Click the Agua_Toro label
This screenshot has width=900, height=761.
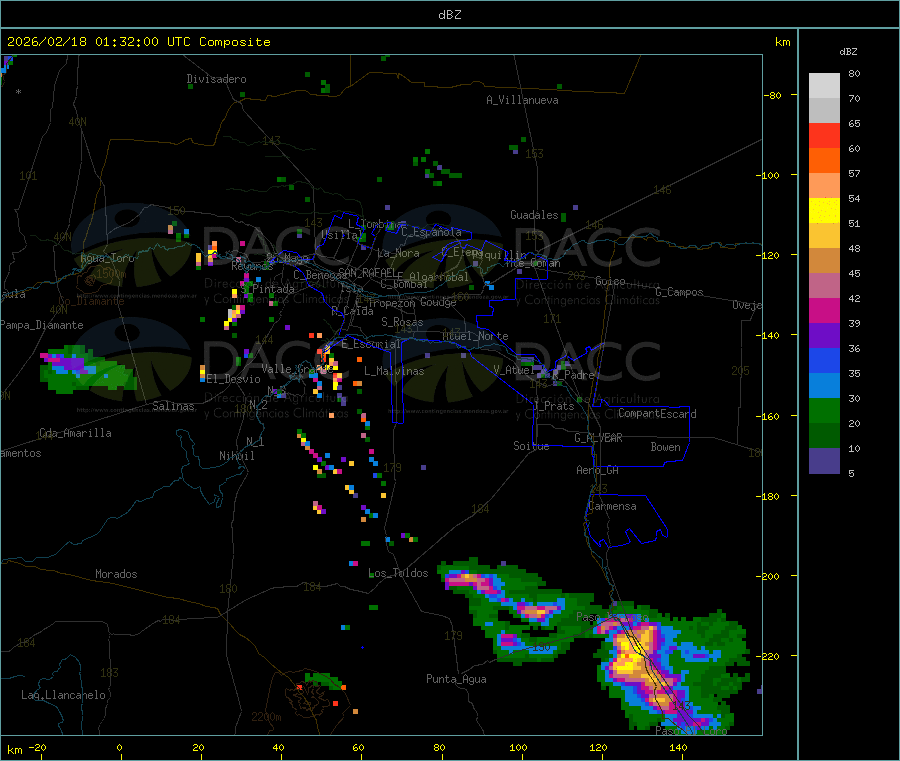[x=107, y=258]
